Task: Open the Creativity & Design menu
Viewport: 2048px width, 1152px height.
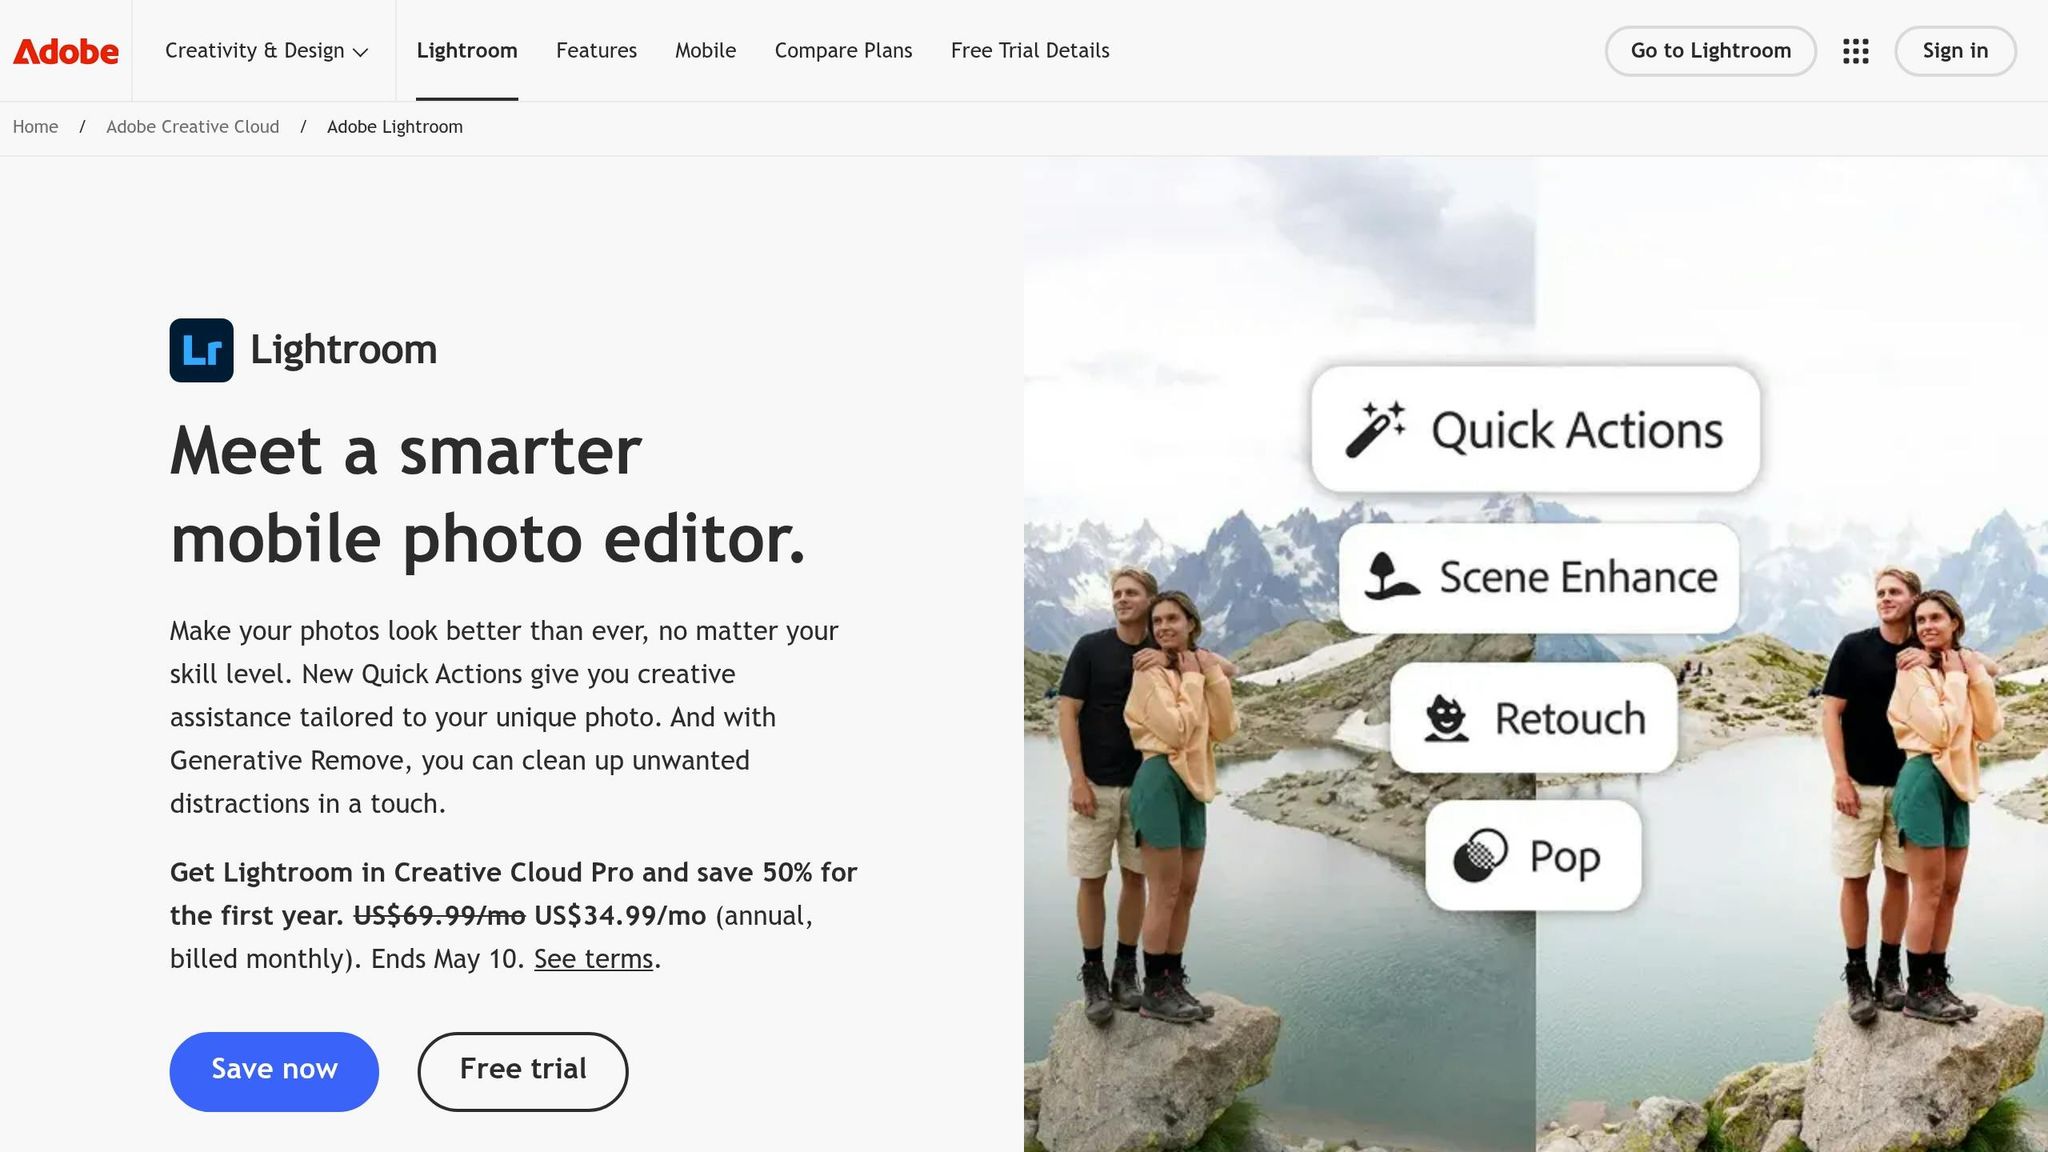Action: tap(266, 51)
